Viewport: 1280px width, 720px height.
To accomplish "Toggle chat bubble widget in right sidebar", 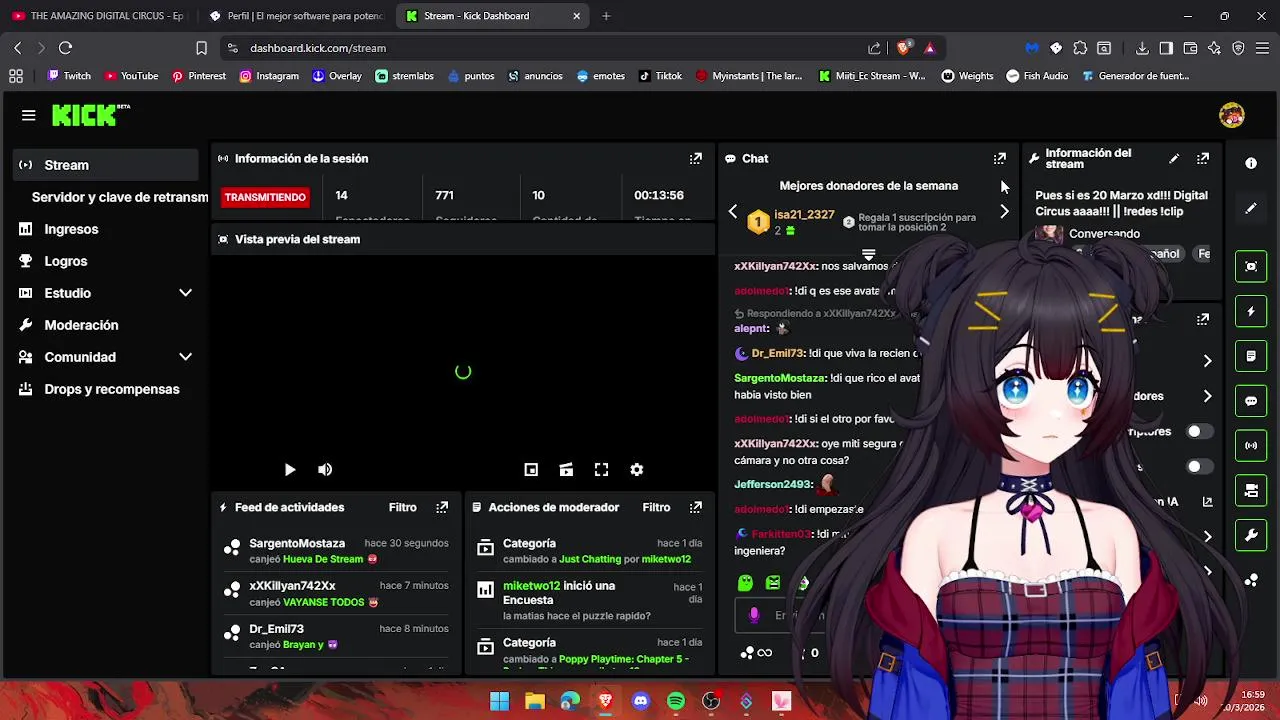I will tap(1251, 401).
